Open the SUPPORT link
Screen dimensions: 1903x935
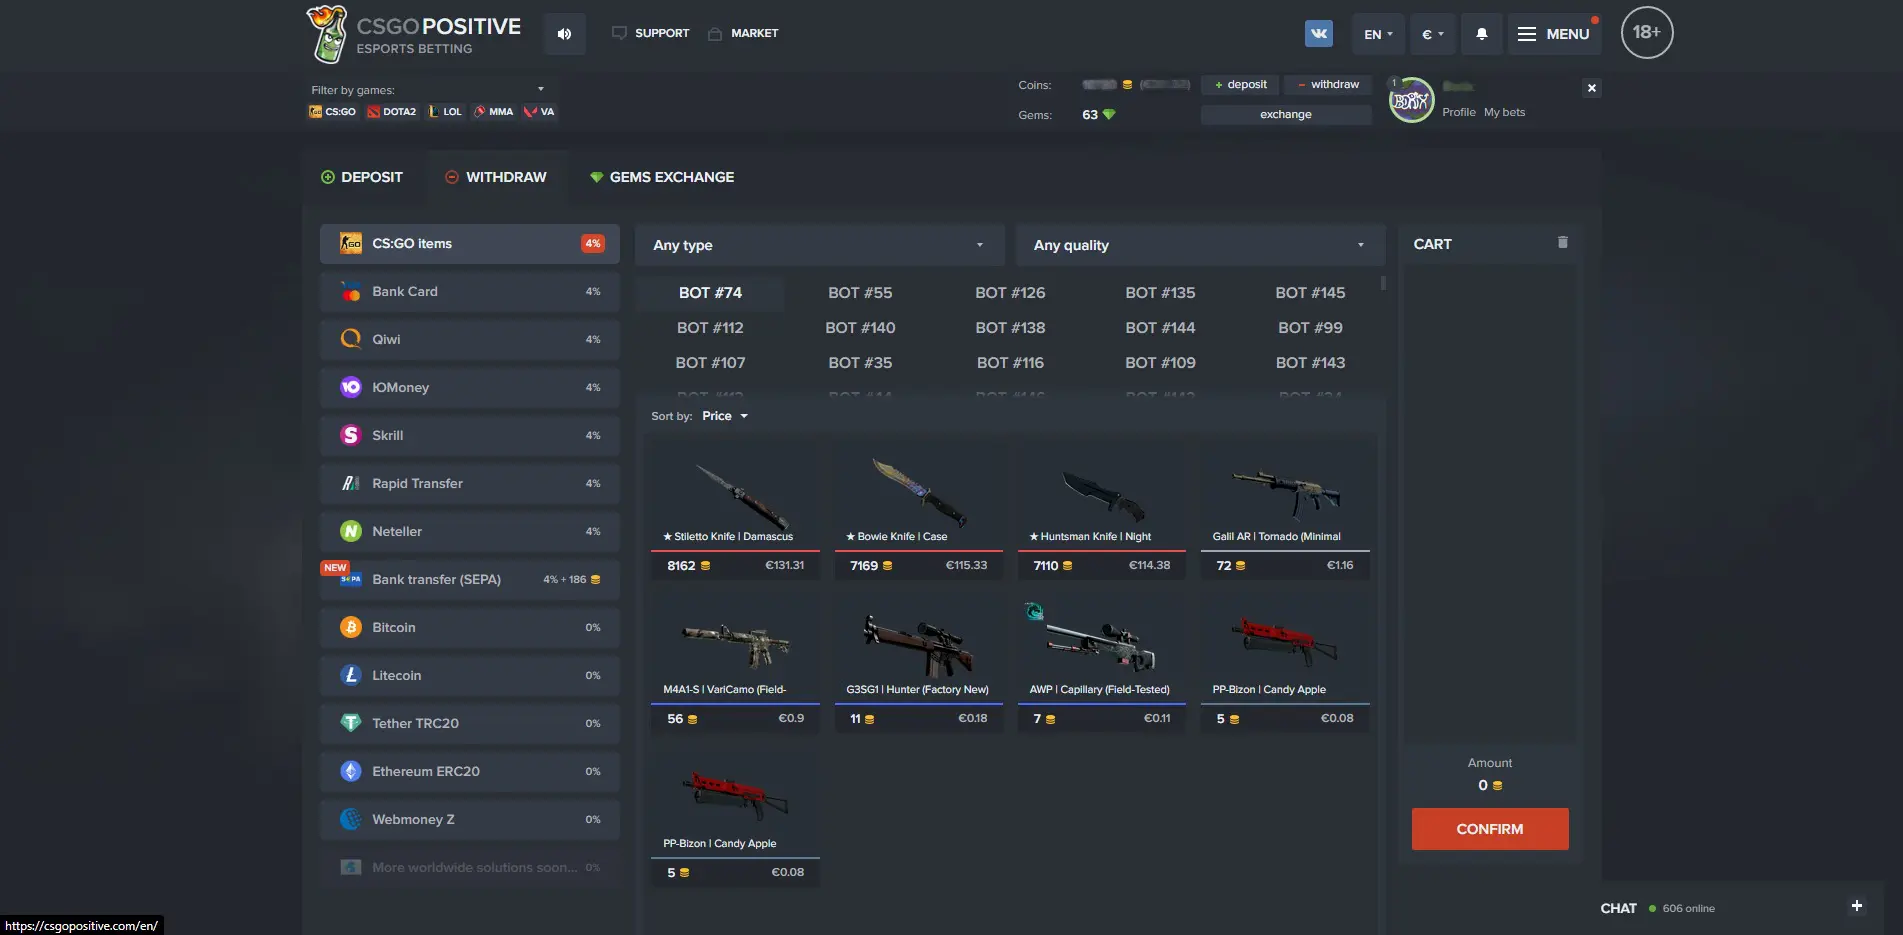(651, 33)
